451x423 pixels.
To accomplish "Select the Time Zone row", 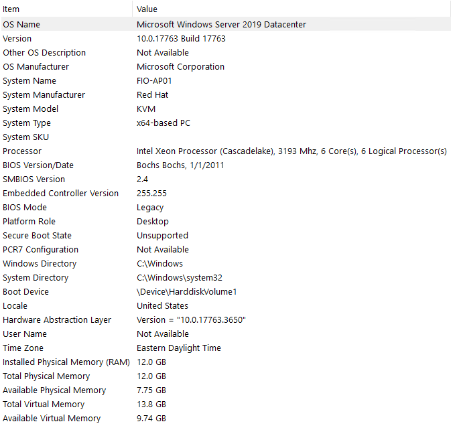I will pyautogui.click(x=225, y=348).
